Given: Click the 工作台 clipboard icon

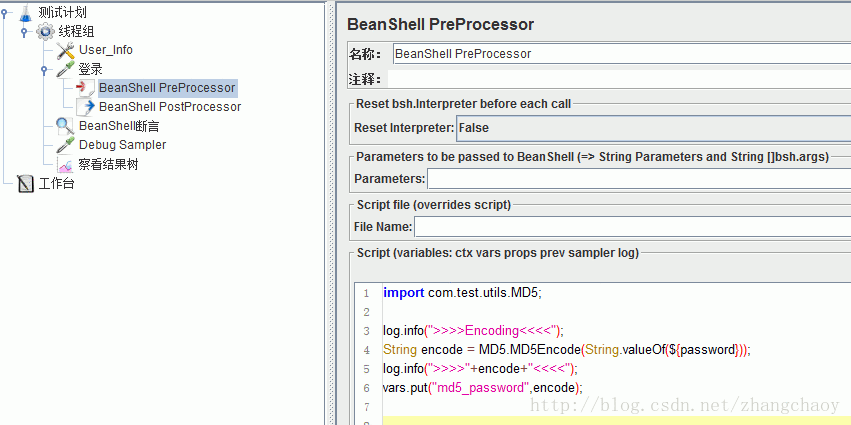Looking at the screenshot, I should 25,183.
